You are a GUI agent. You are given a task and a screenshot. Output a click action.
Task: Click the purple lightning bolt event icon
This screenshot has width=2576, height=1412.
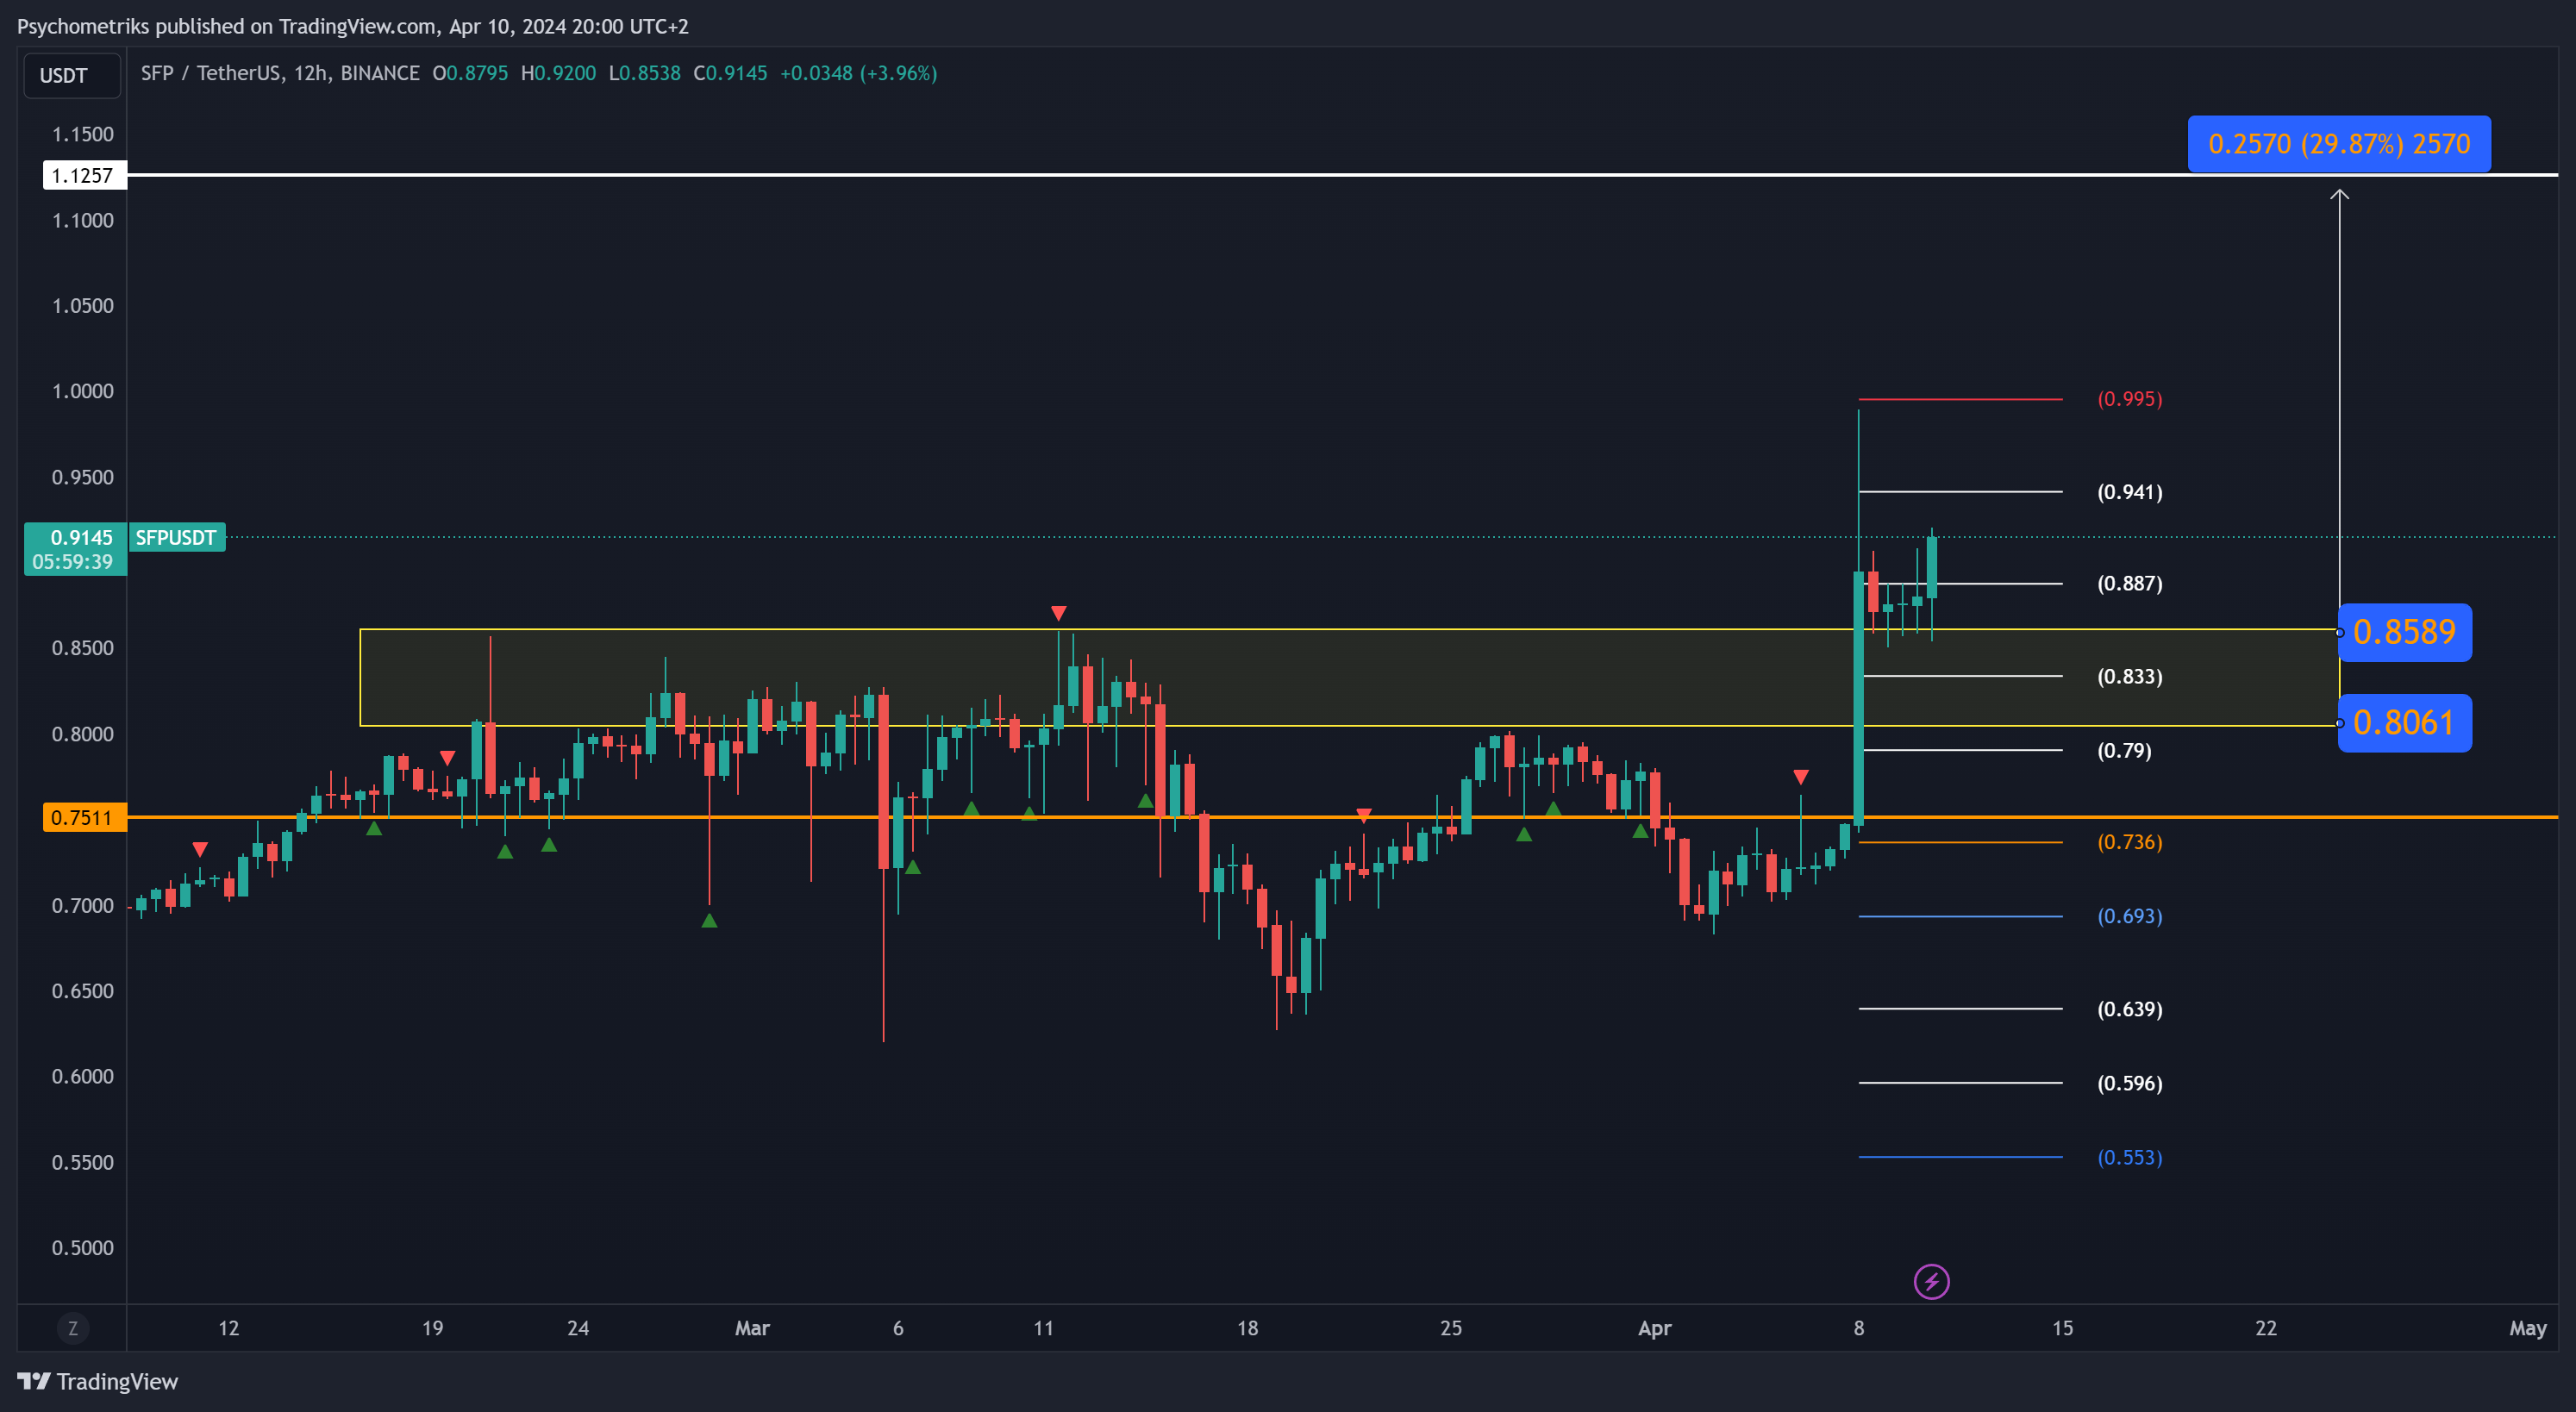tap(1931, 1281)
